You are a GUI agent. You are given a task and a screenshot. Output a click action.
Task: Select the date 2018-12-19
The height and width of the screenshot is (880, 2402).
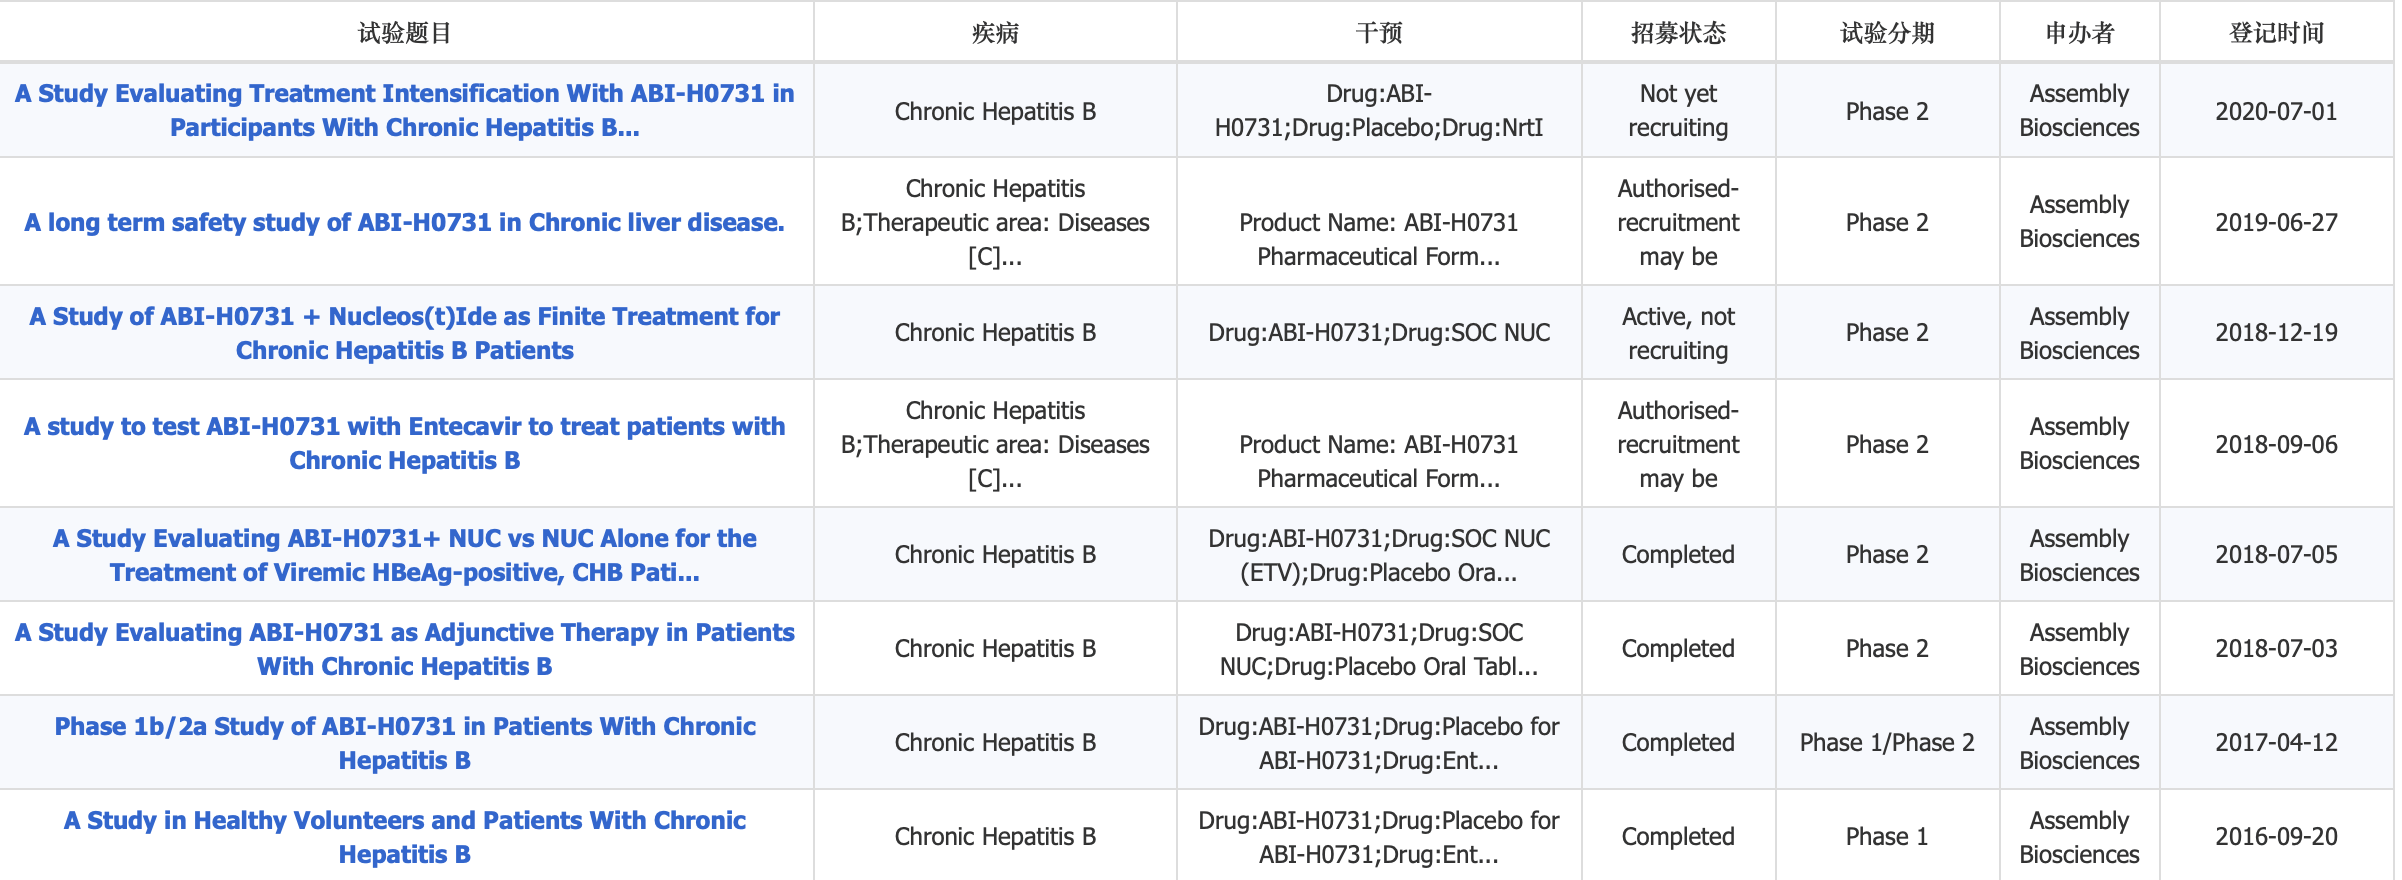point(2277,333)
